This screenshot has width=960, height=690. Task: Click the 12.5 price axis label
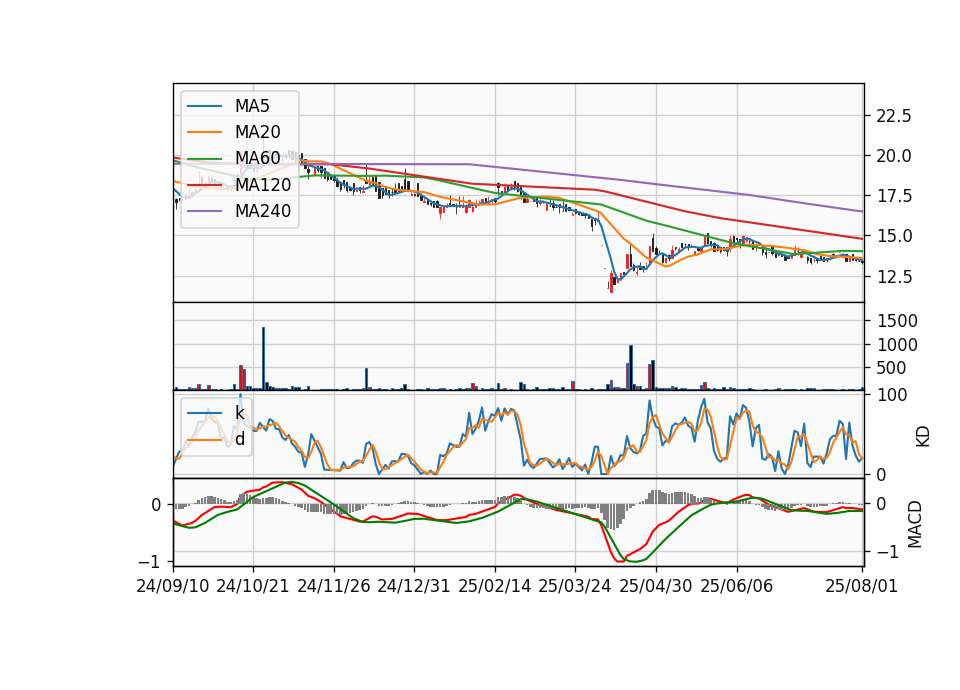[894, 277]
